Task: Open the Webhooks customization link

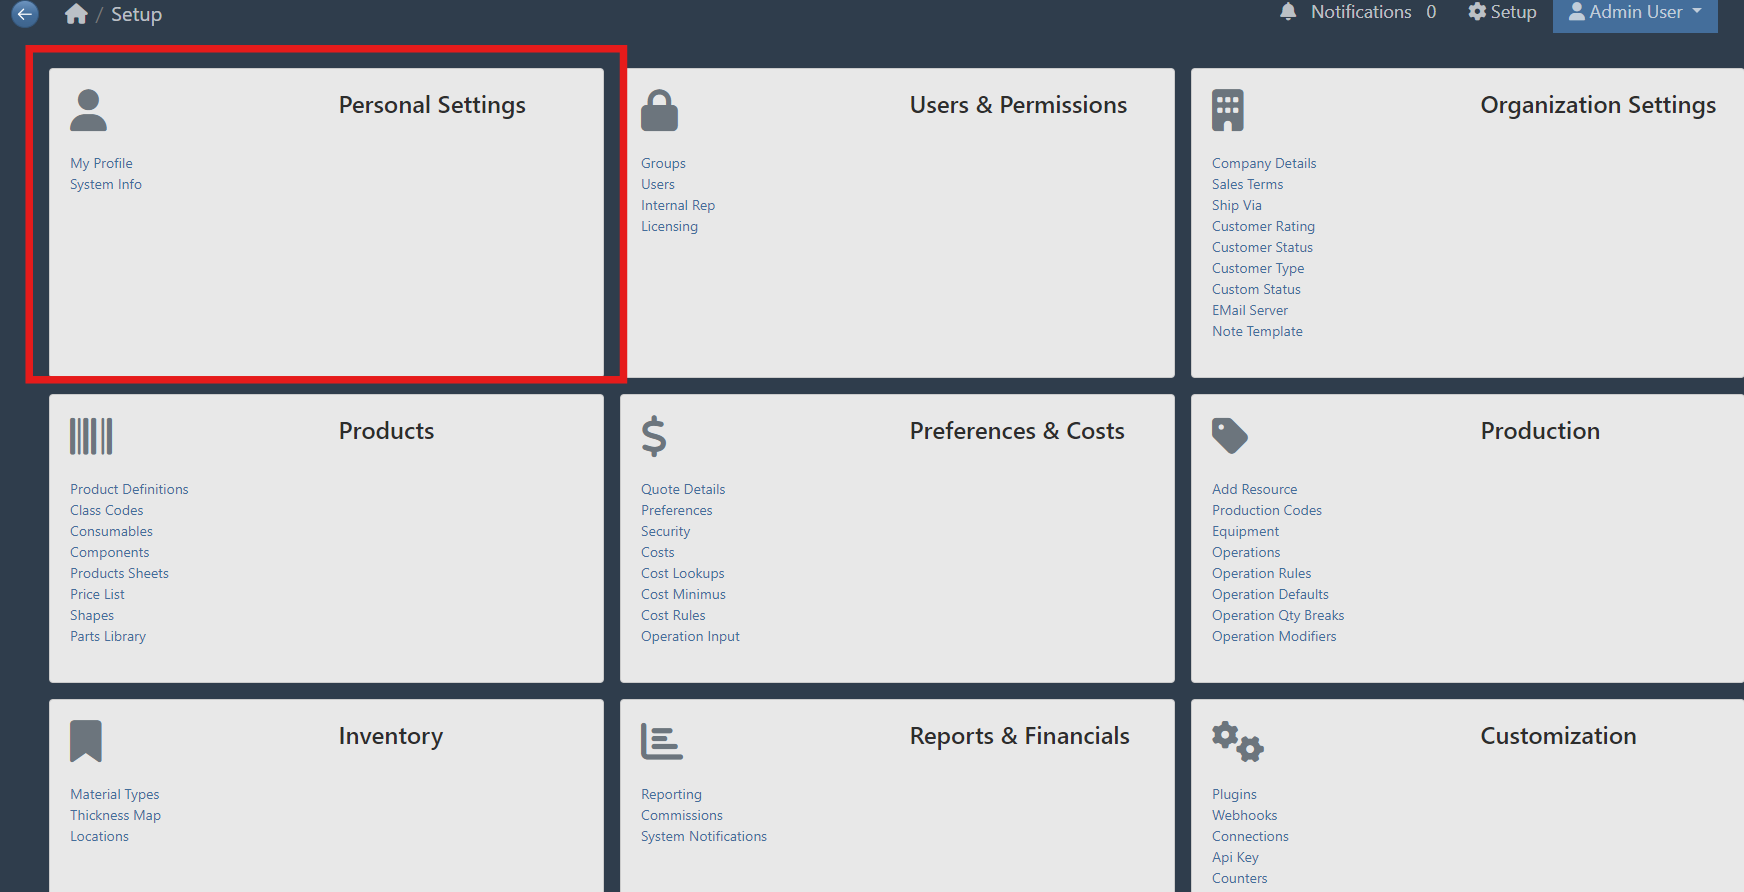Action: pyautogui.click(x=1244, y=815)
